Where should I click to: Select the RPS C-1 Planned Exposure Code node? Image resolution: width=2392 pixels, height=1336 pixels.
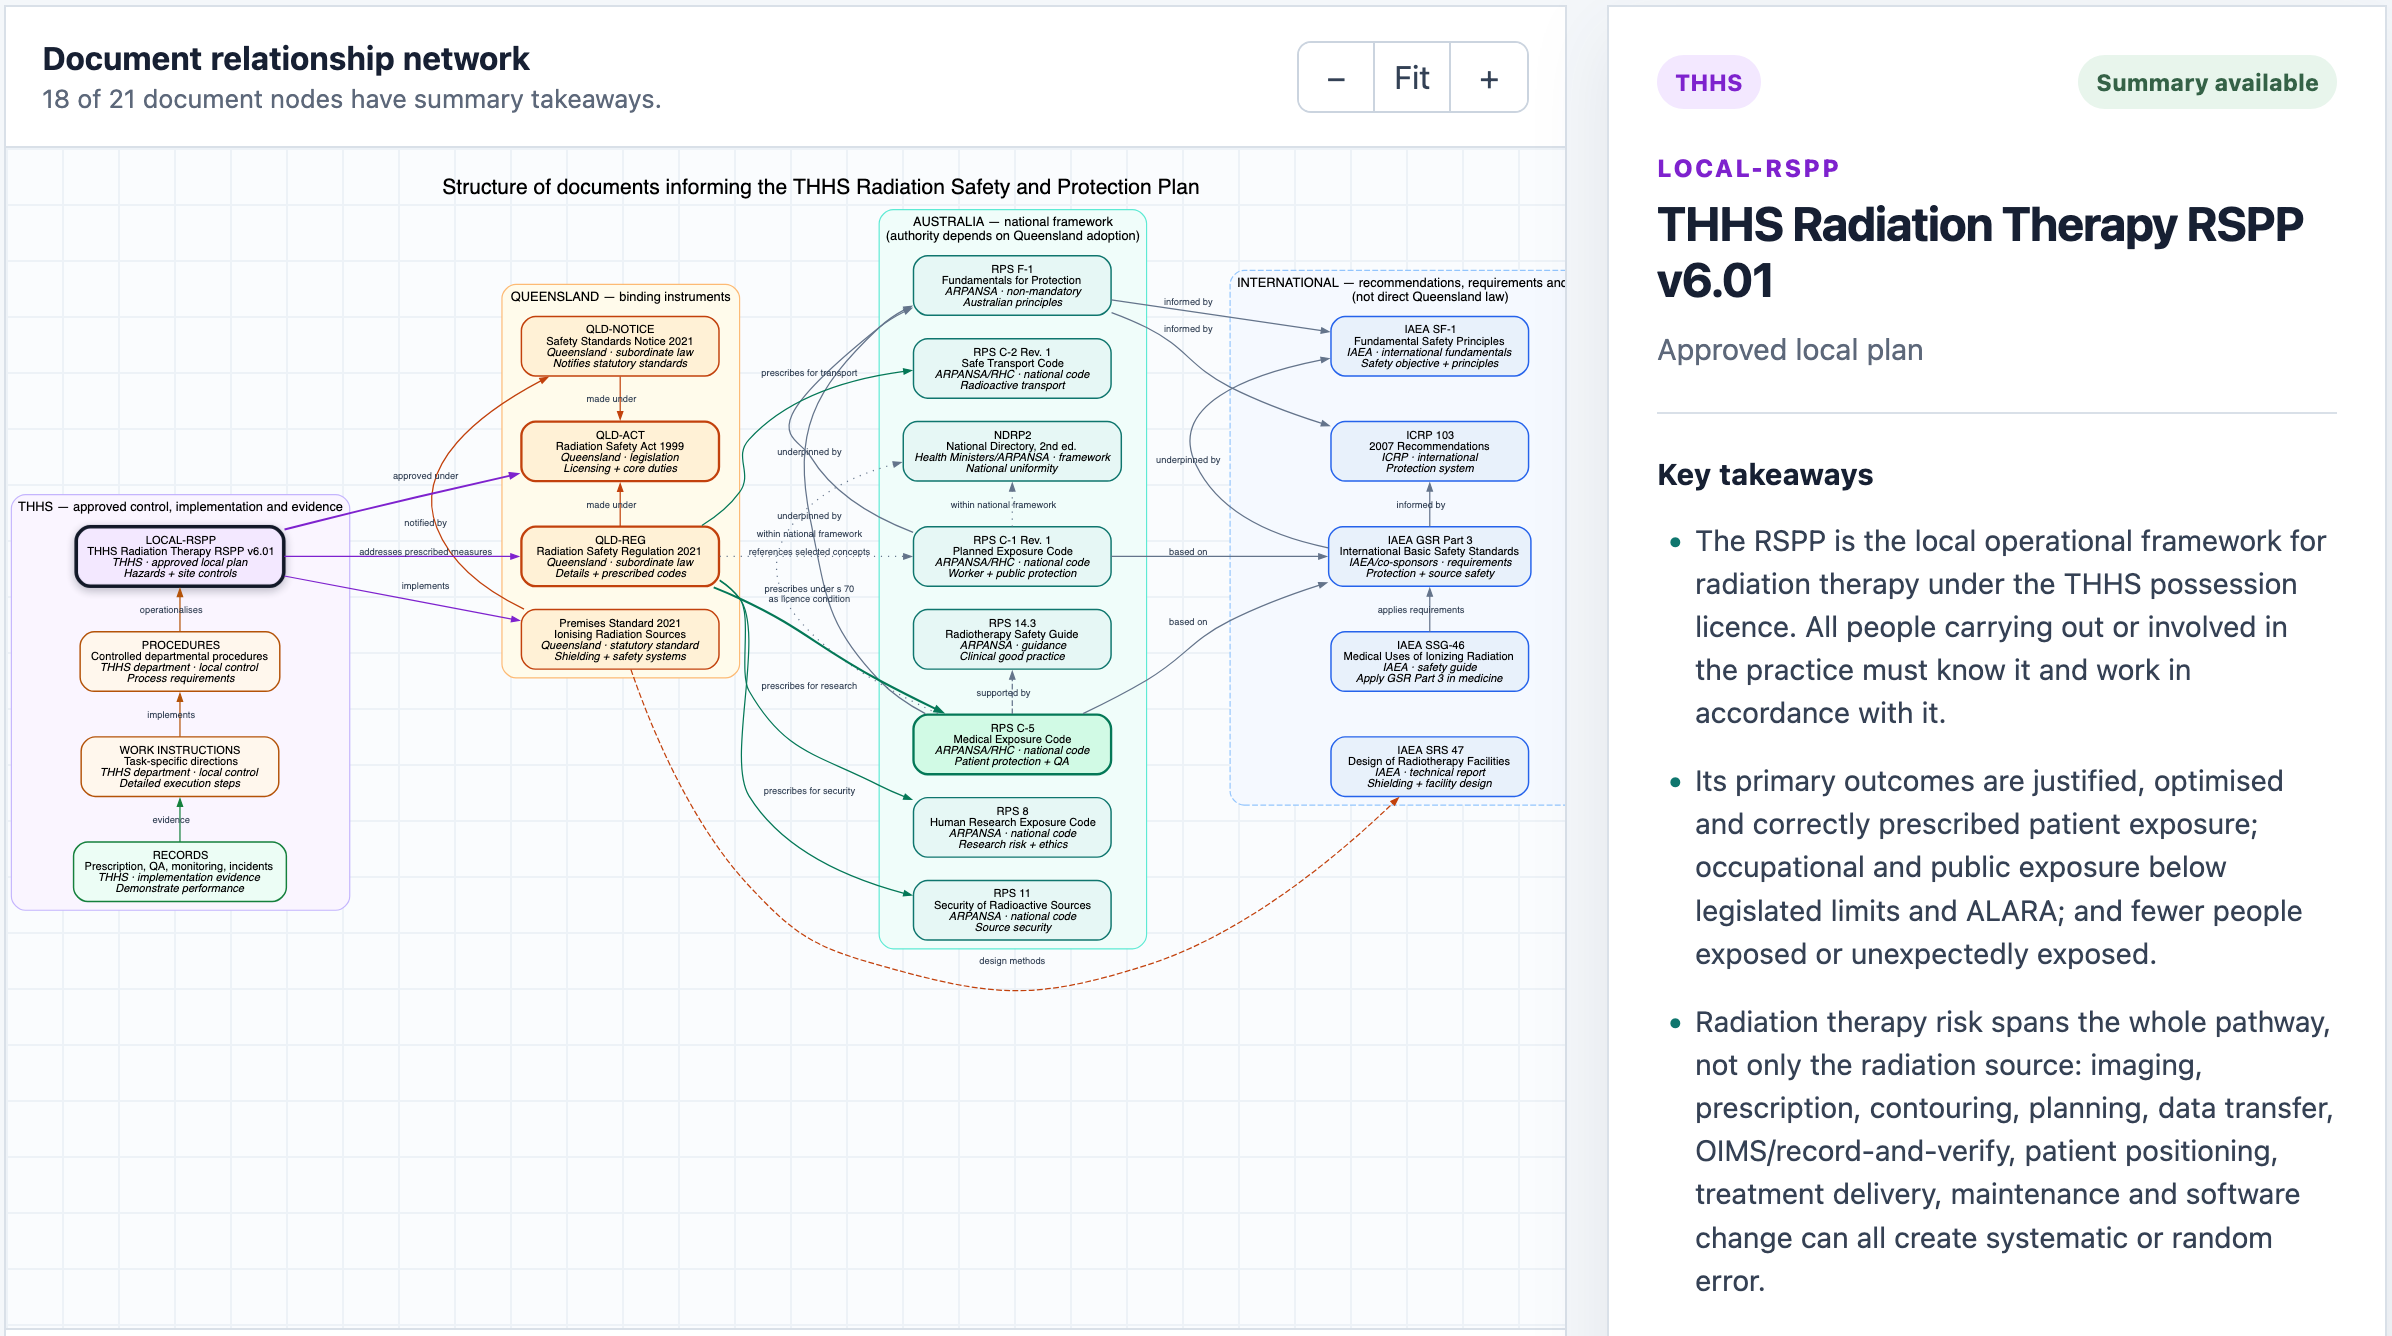1012,556
